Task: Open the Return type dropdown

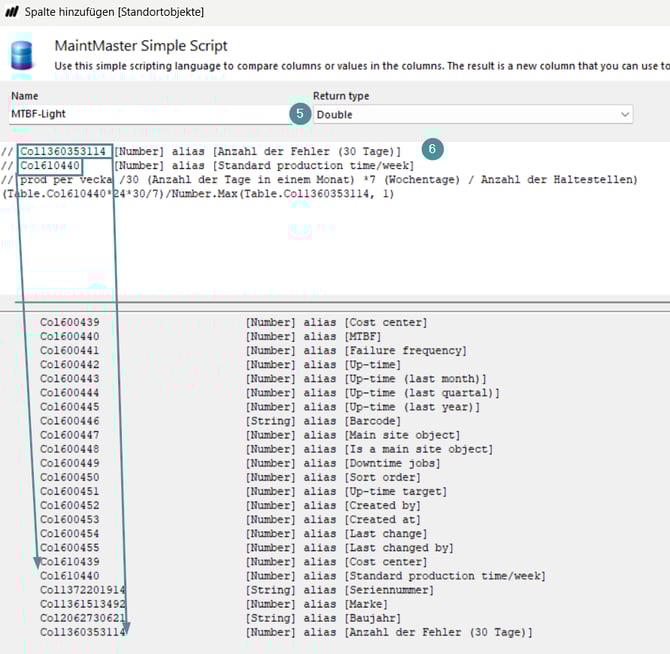Action: click(x=472, y=114)
